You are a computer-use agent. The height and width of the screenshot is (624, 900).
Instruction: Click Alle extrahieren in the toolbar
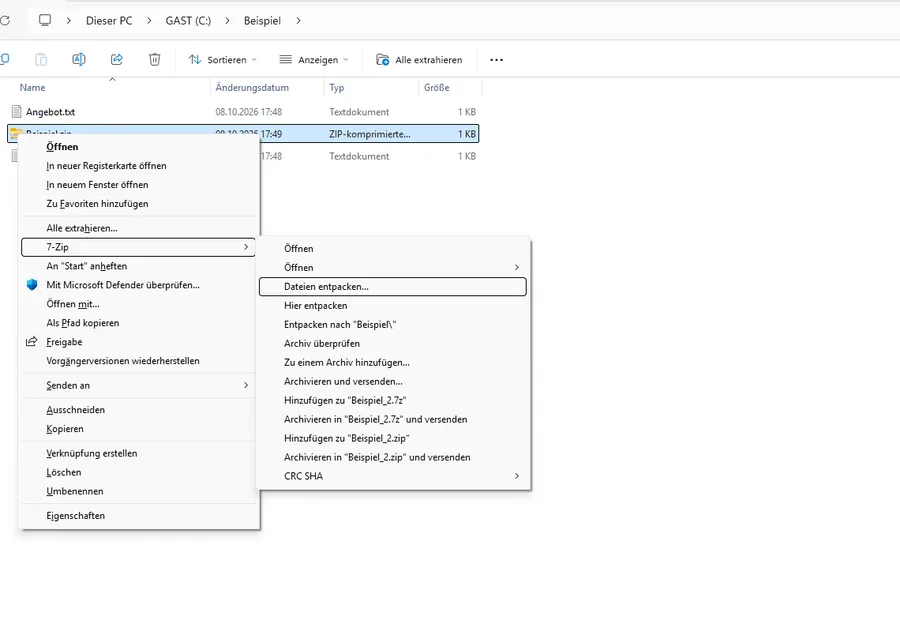pos(419,60)
